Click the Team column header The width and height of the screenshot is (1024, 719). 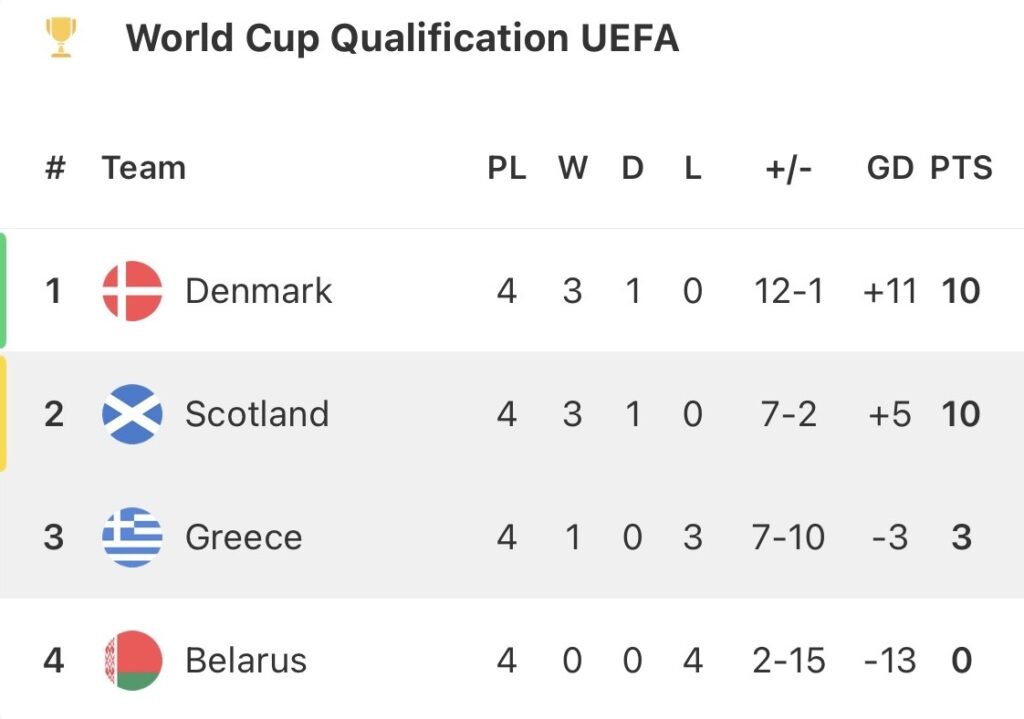(144, 168)
